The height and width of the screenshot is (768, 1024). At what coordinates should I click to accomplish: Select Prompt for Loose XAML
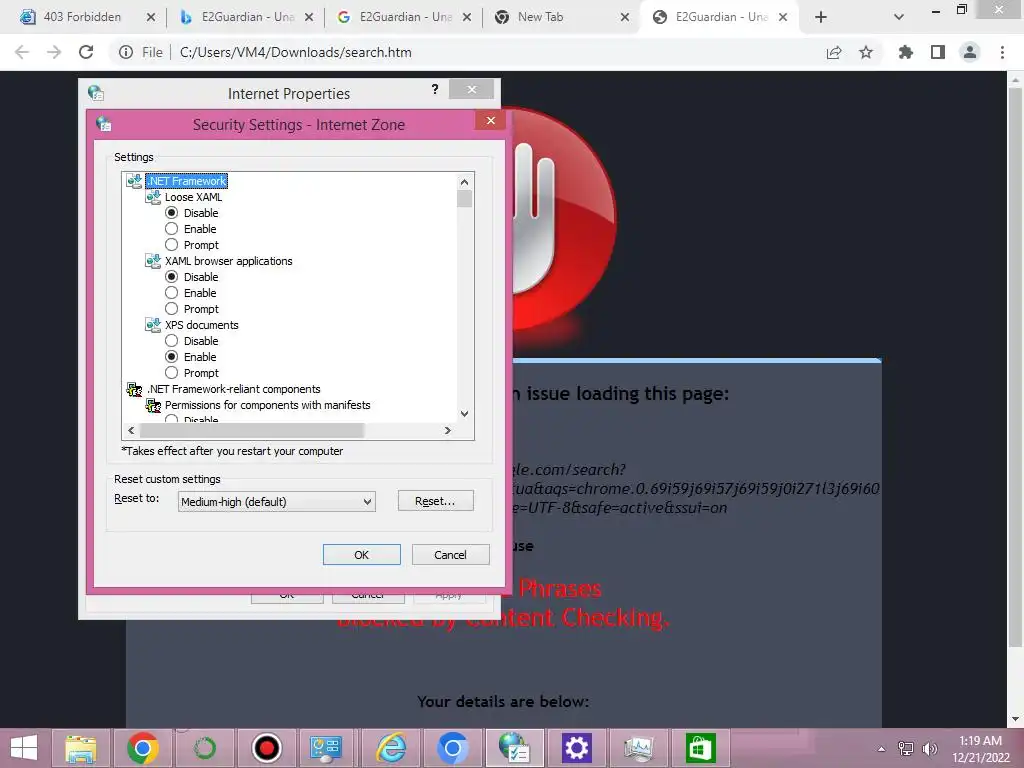171,245
